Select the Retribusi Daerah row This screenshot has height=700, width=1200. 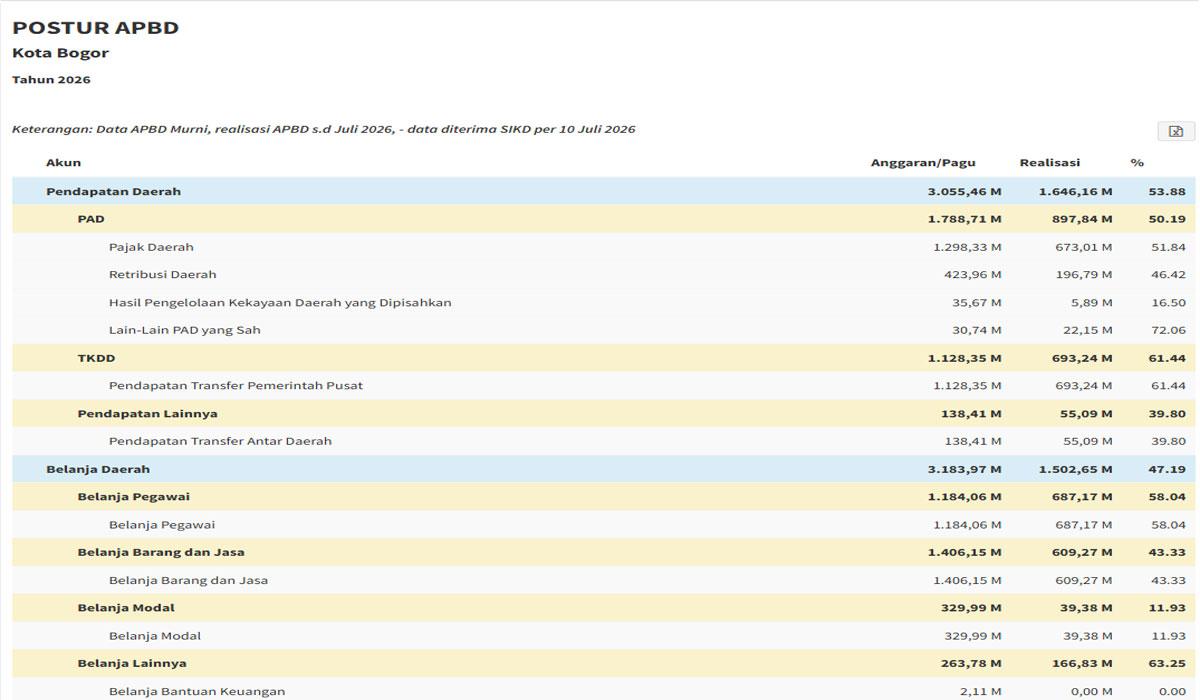(x=604, y=274)
